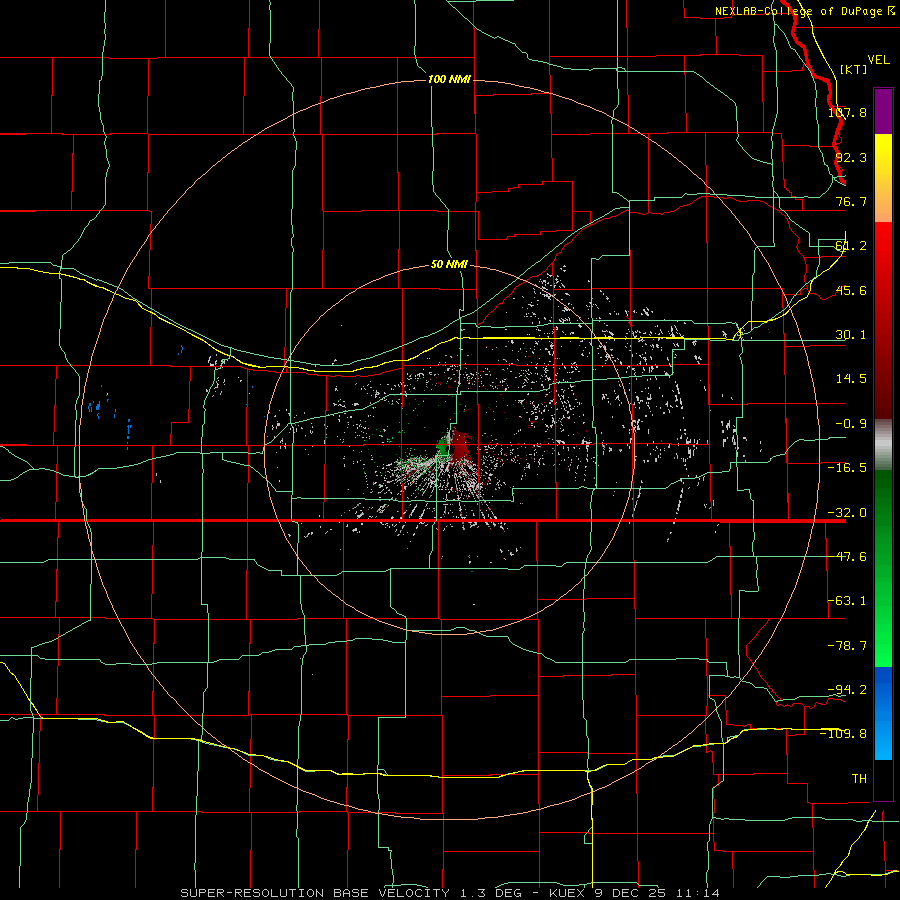900x900 pixels.
Task: Click the Super-Resolution Base Velocity caption
Action: click(x=450, y=893)
